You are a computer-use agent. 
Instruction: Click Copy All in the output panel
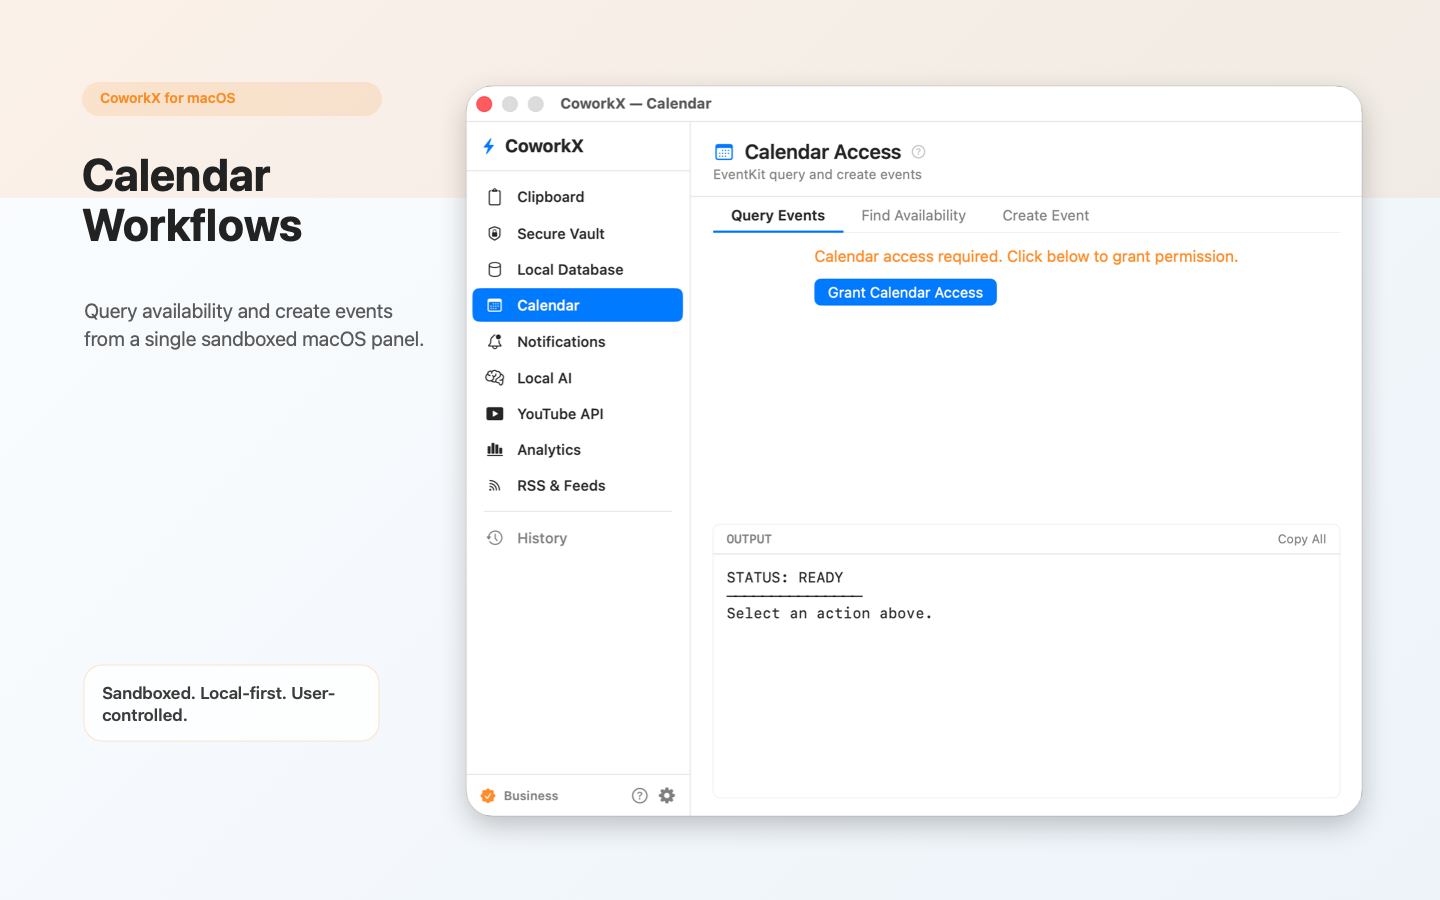1301,539
